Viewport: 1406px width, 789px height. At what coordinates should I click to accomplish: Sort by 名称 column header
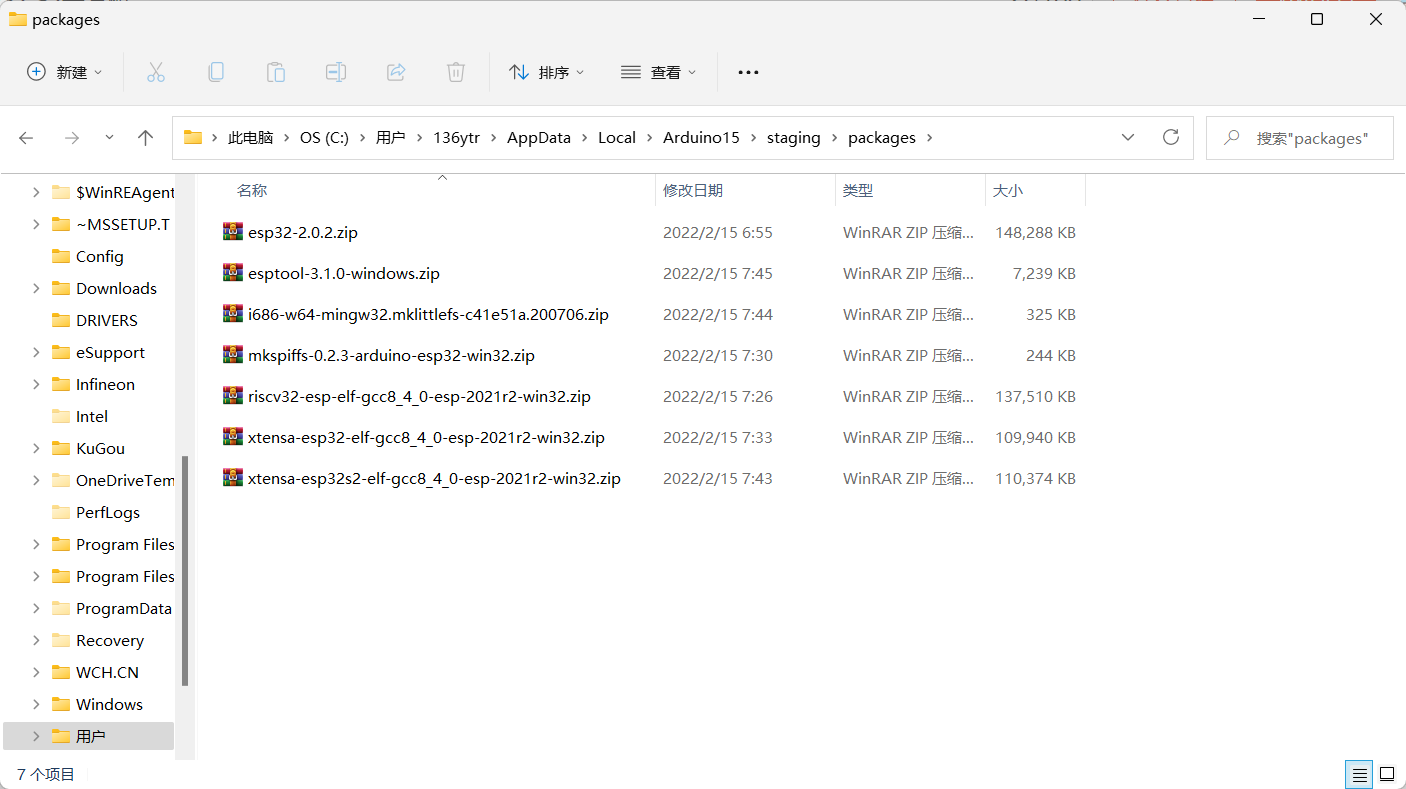(252, 190)
